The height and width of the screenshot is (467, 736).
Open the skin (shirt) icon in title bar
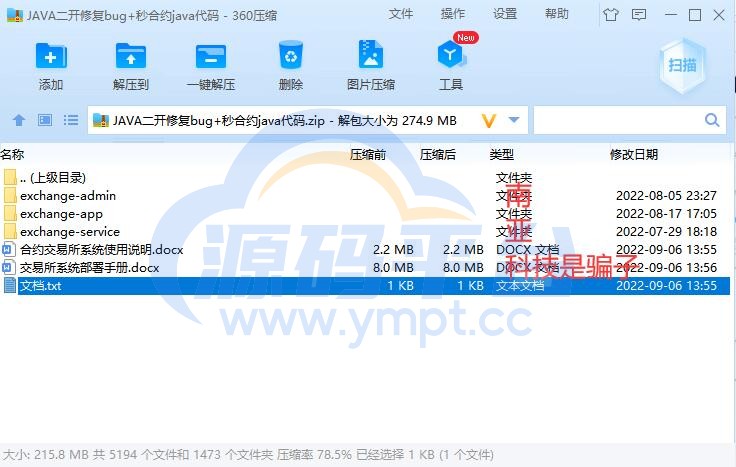pos(611,15)
